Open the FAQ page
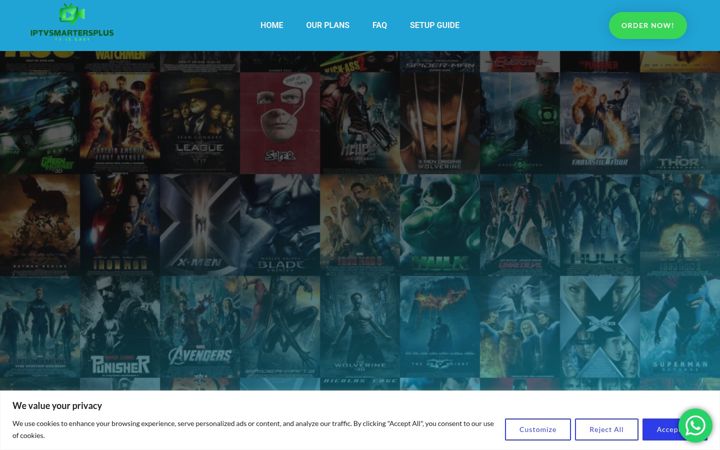 tap(379, 25)
